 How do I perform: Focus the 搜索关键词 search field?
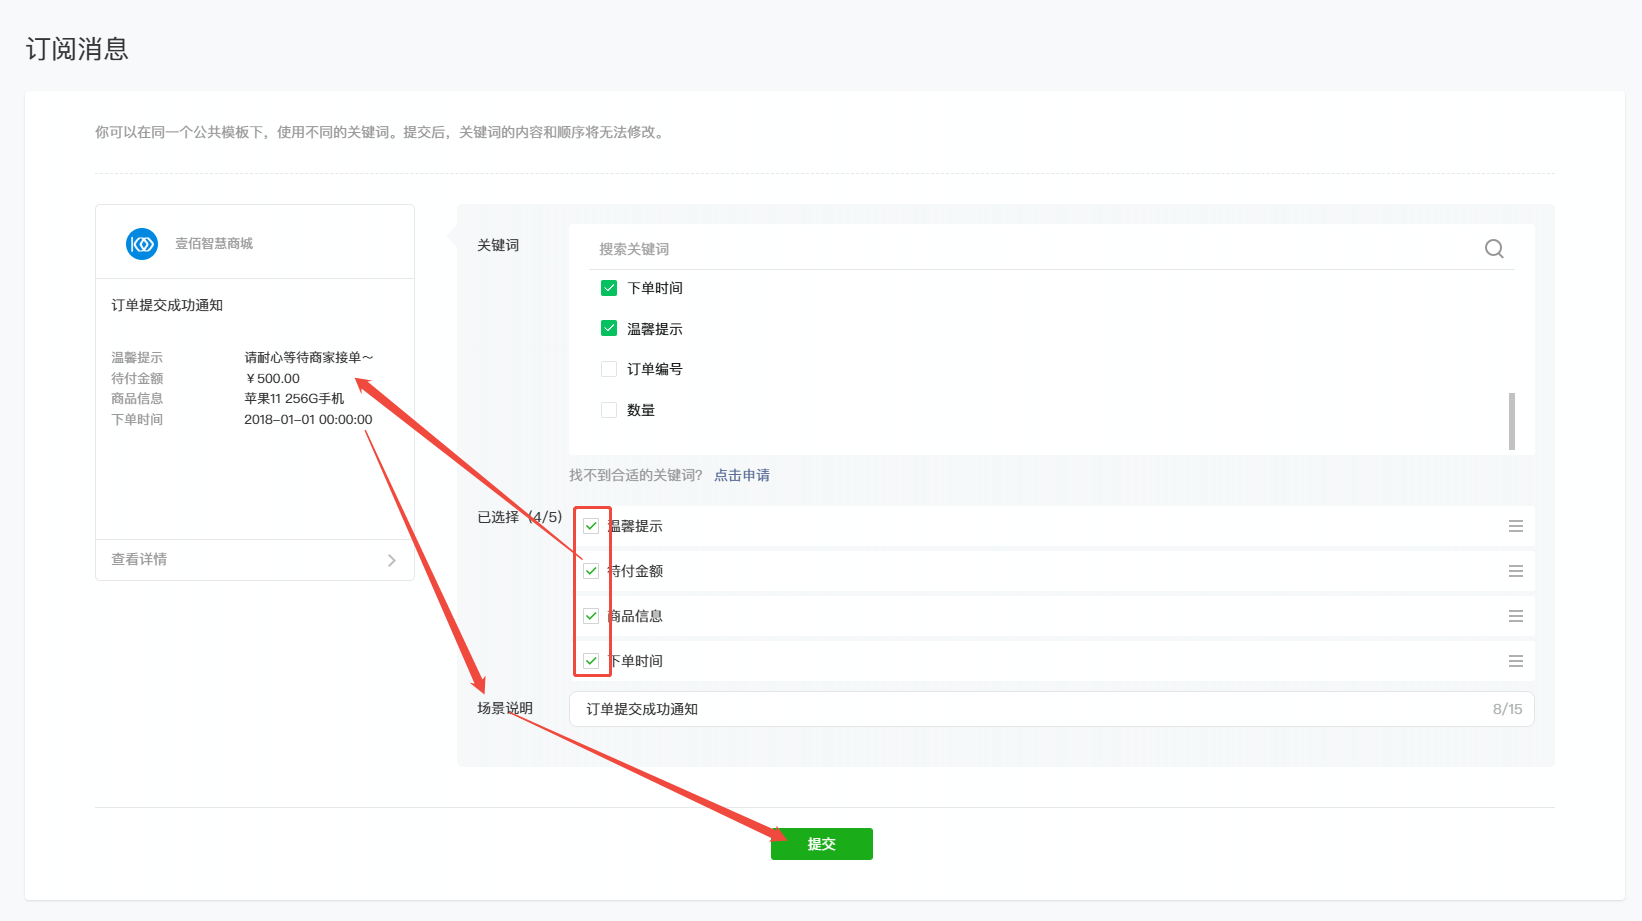pos(1030,249)
